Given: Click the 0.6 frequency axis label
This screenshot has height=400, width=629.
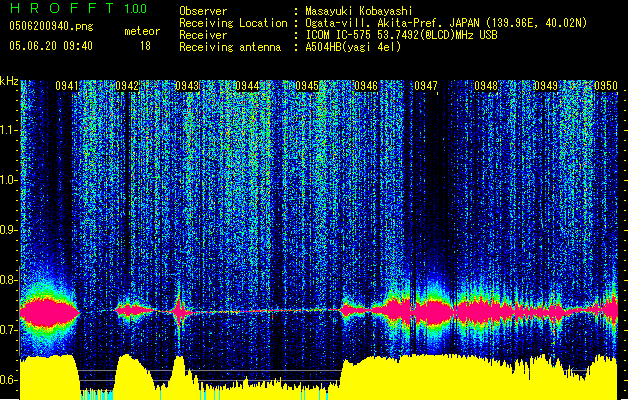Looking at the screenshot, I should pyautogui.click(x=9, y=380).
